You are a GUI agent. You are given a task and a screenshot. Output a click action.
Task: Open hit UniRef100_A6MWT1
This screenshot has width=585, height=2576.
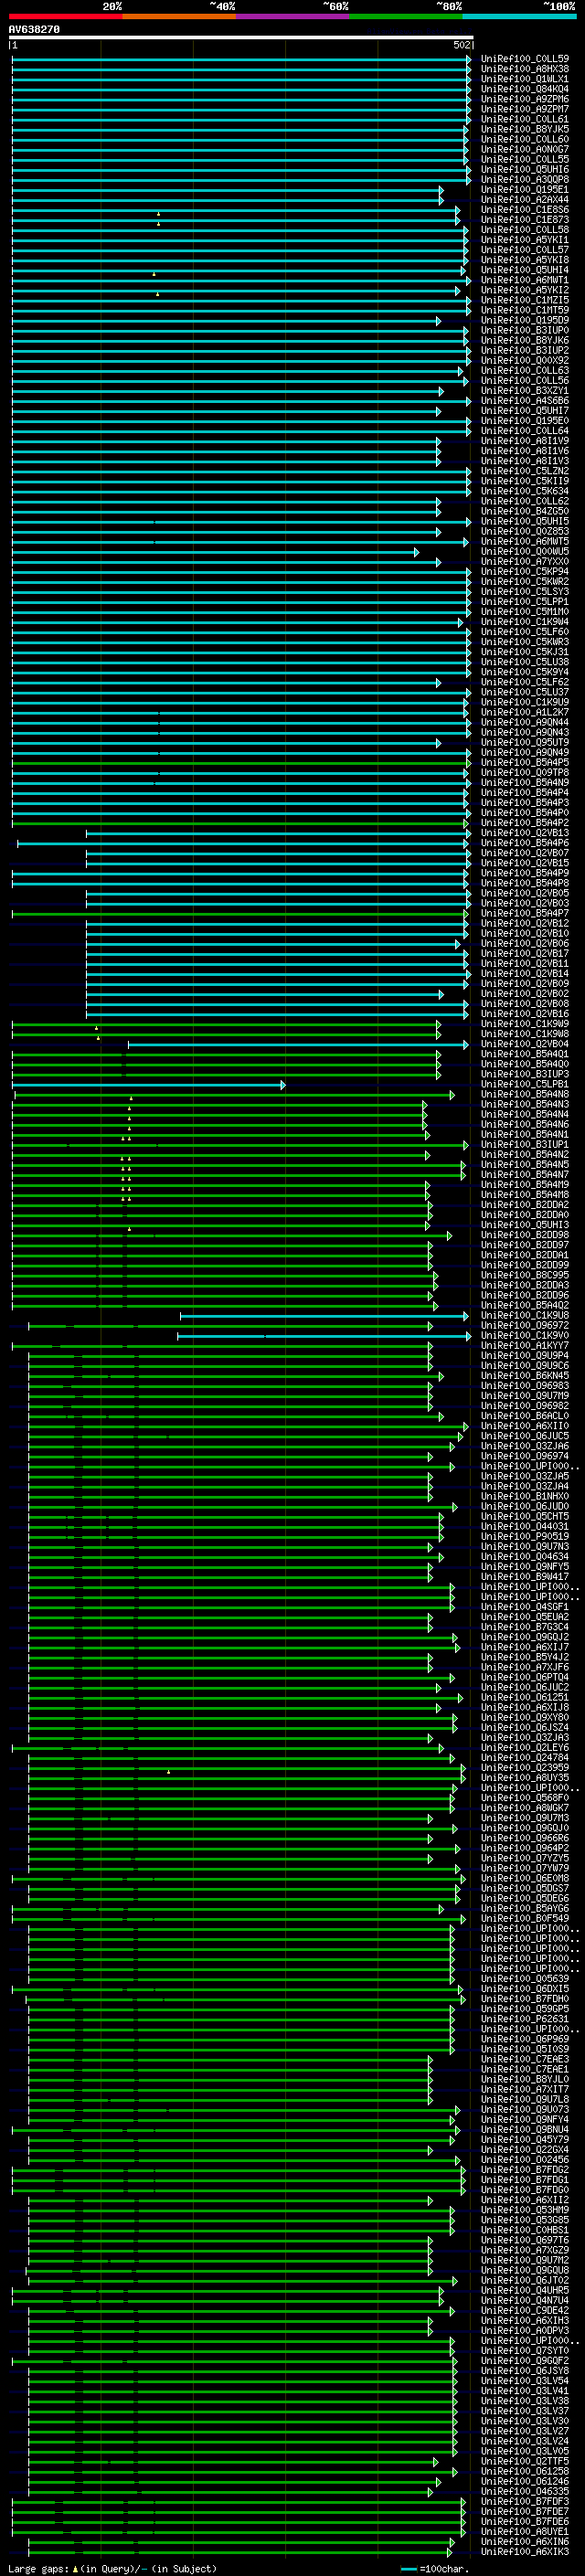tap(524, 280)
